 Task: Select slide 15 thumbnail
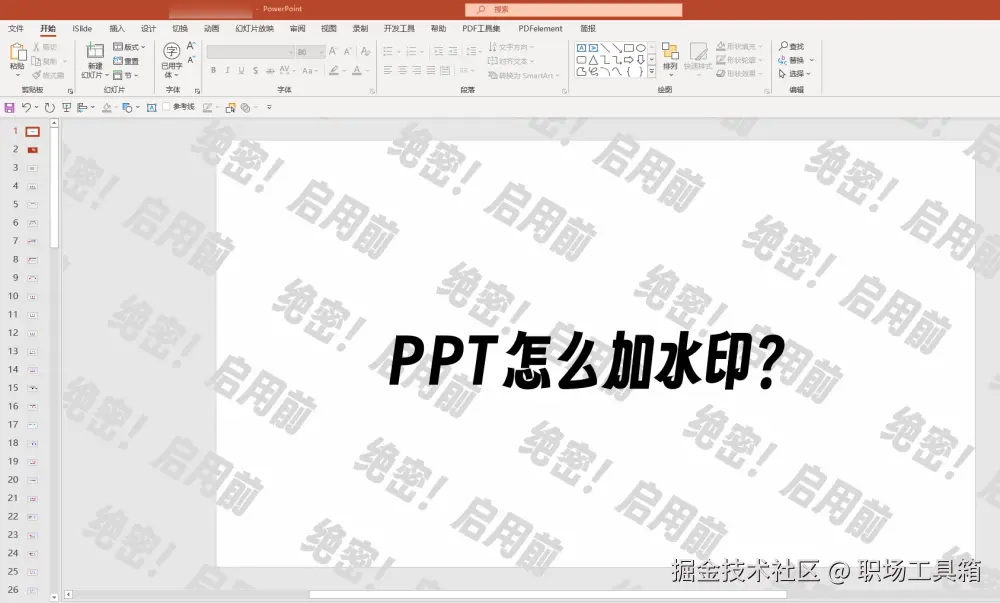33,388
